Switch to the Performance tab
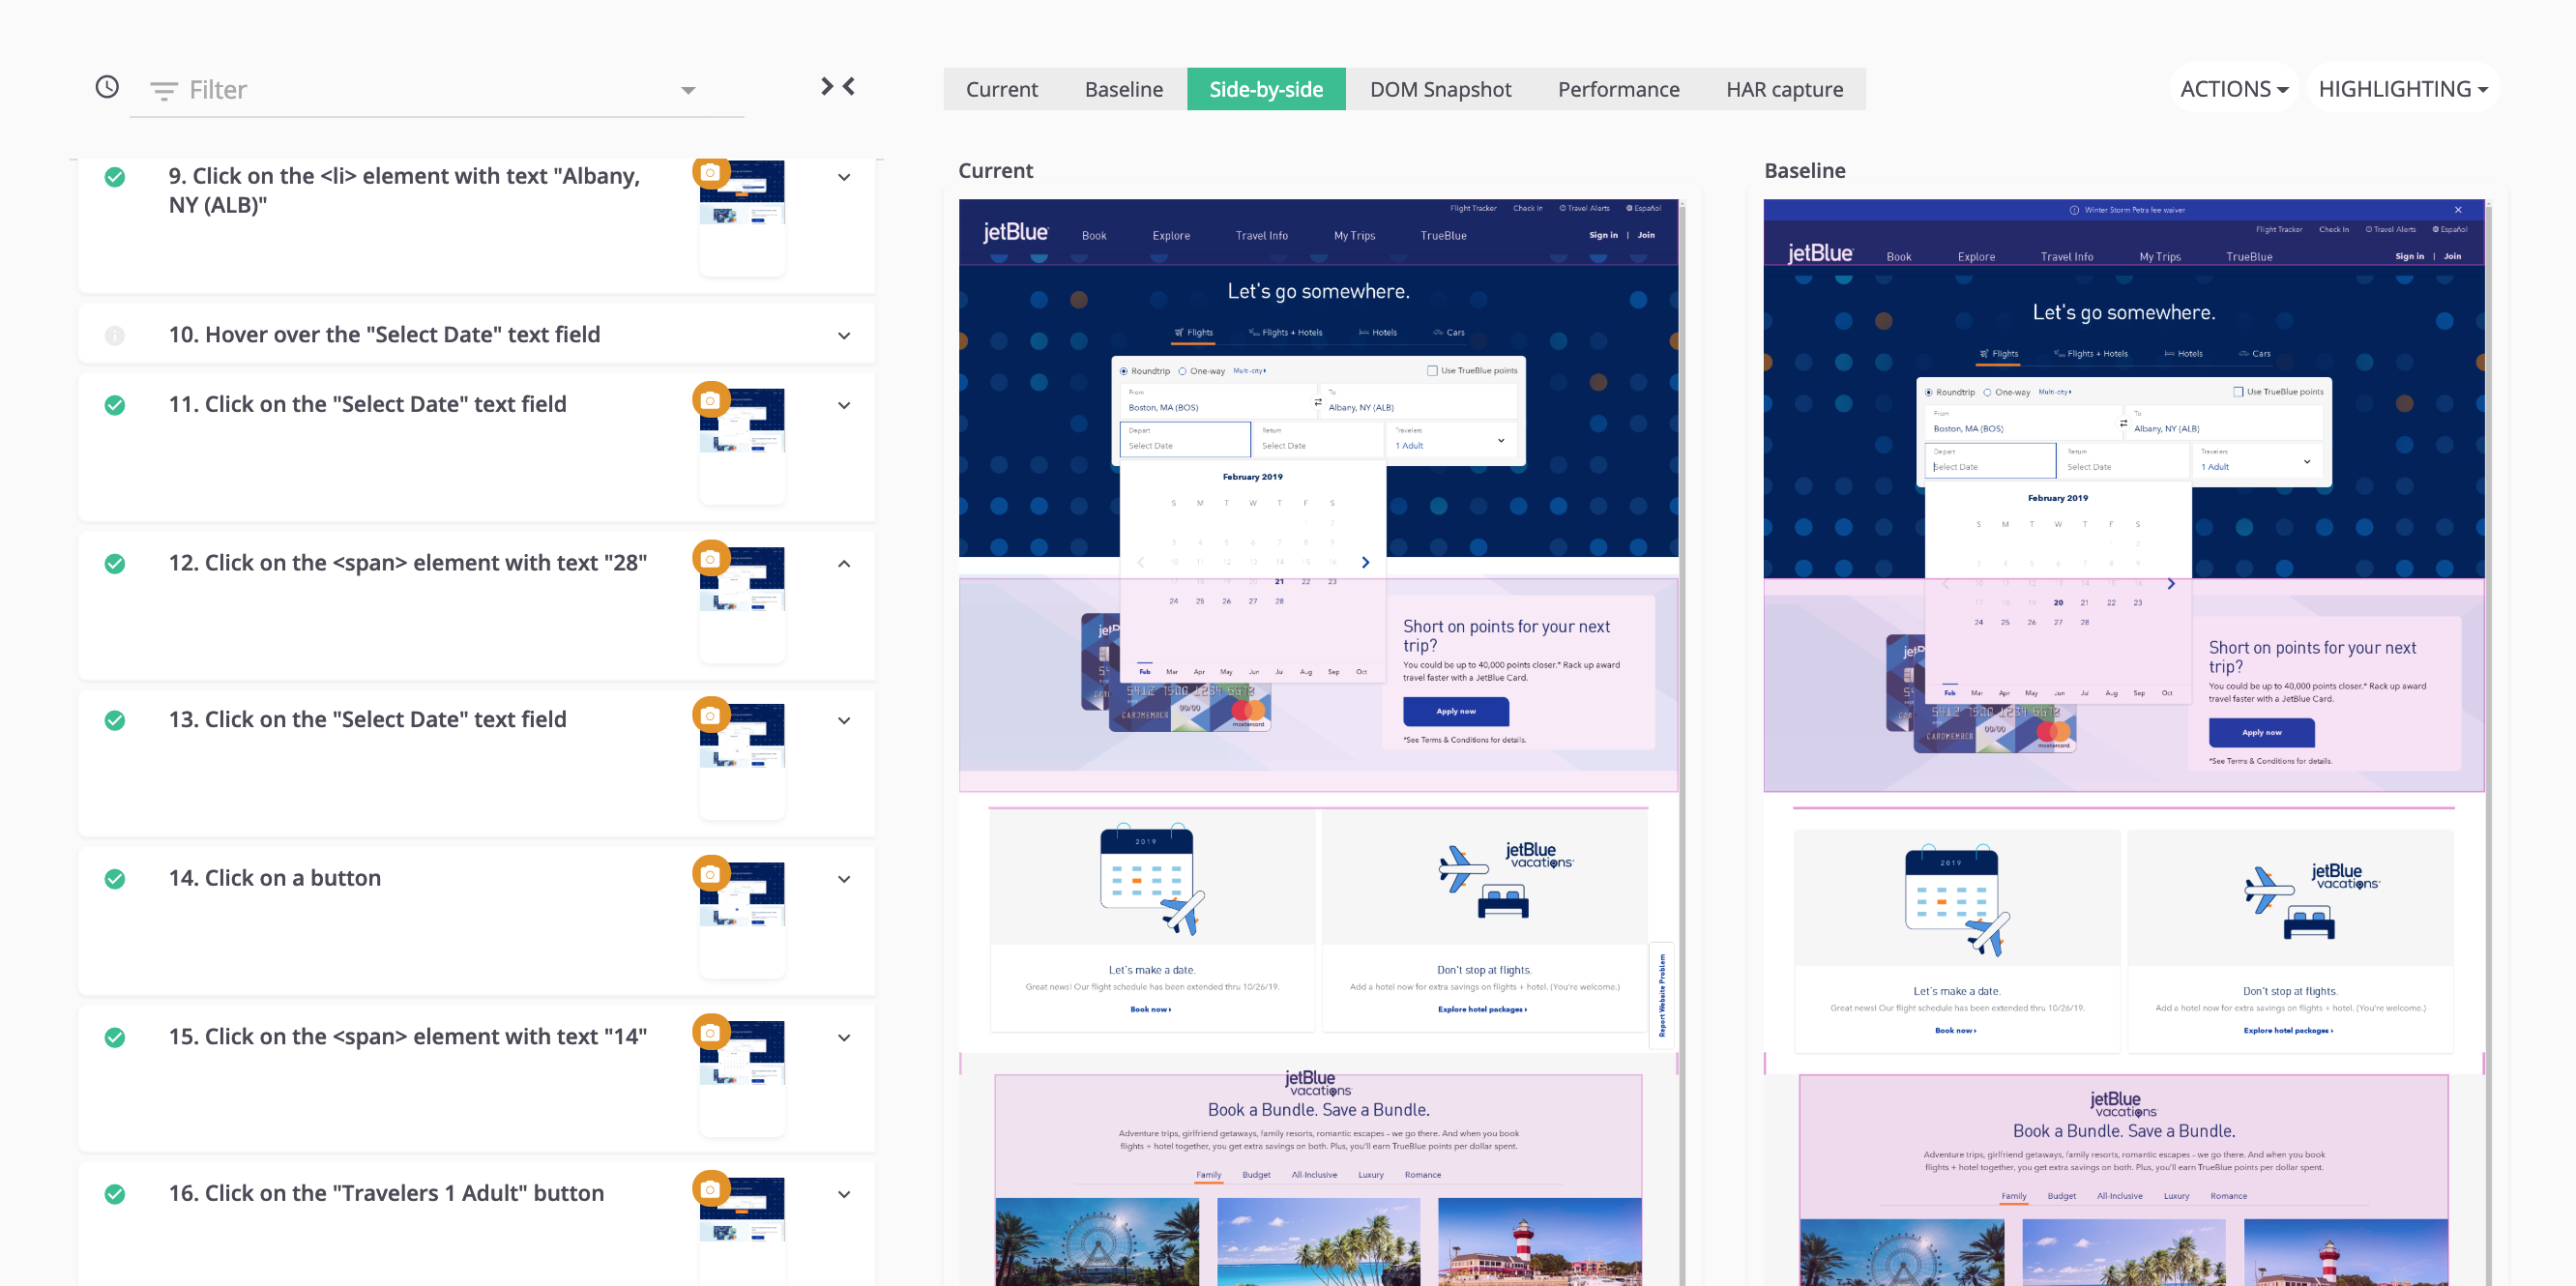Viewport: 2576px width, 1286px height. (x=1617, y=89)
